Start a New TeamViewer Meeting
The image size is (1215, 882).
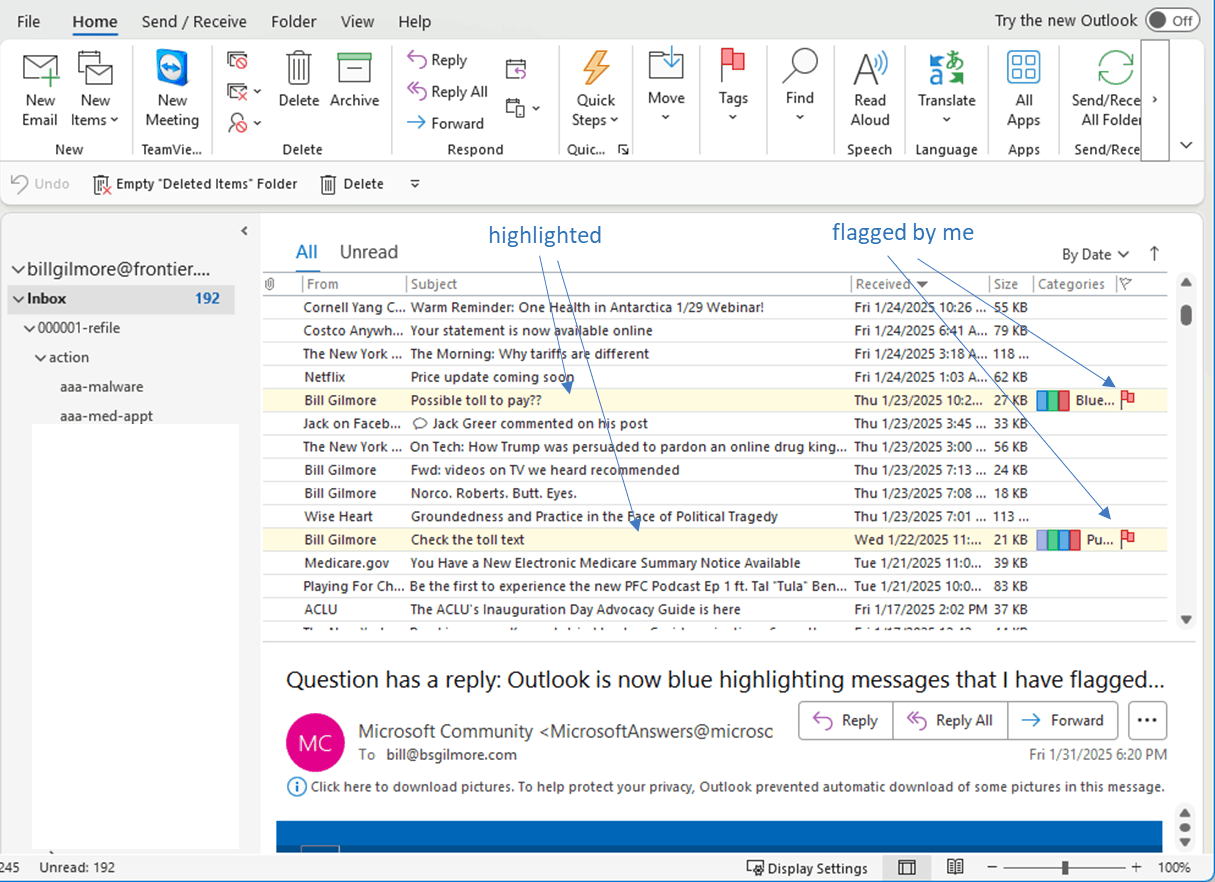[x=172, y=90]
